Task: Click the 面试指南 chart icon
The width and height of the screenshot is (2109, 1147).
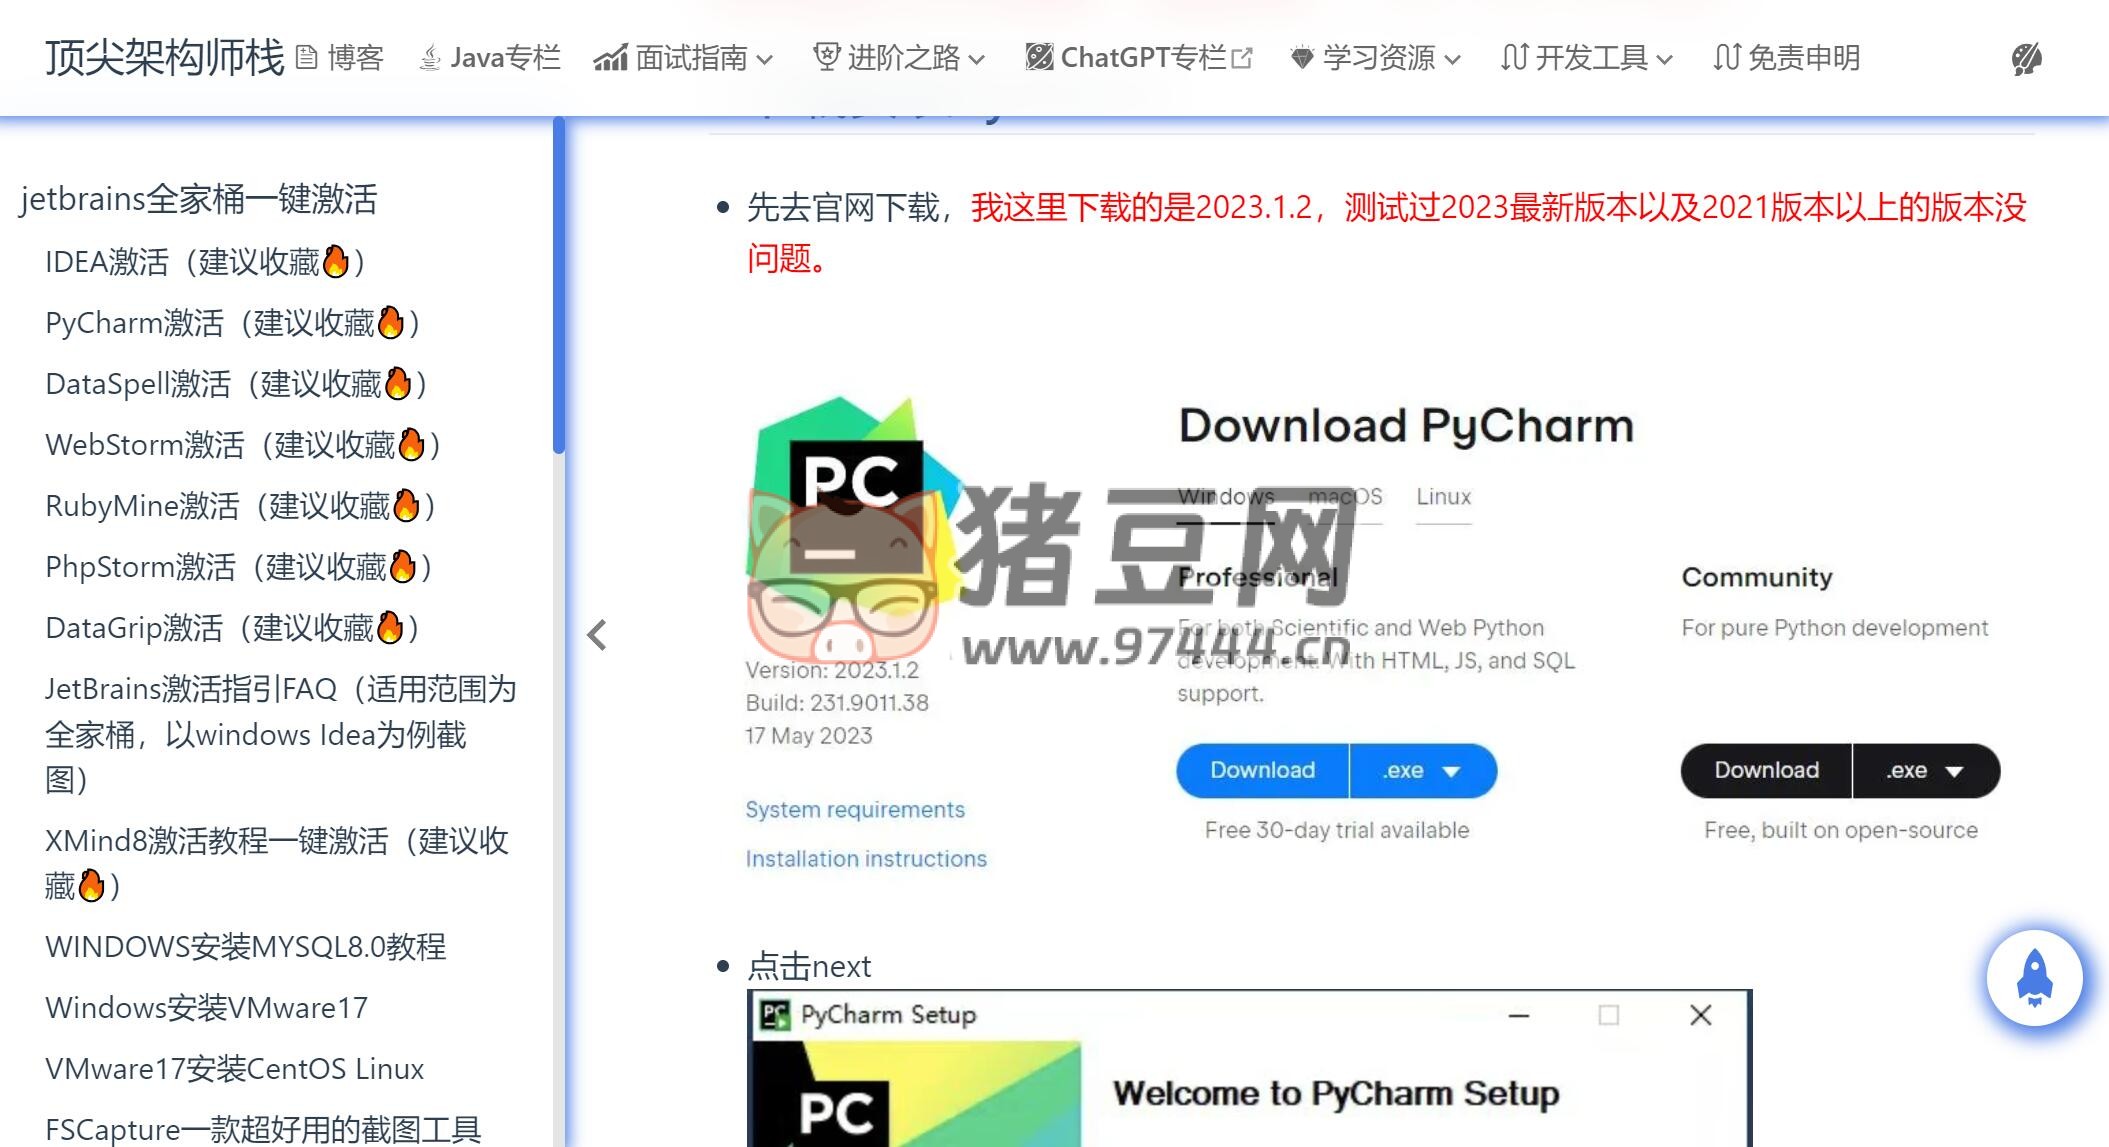Action: [610, 59]
